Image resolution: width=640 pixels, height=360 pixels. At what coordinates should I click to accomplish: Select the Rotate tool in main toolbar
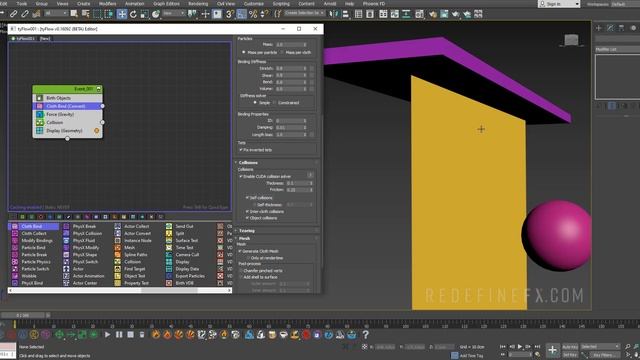(x=133, y=14)
